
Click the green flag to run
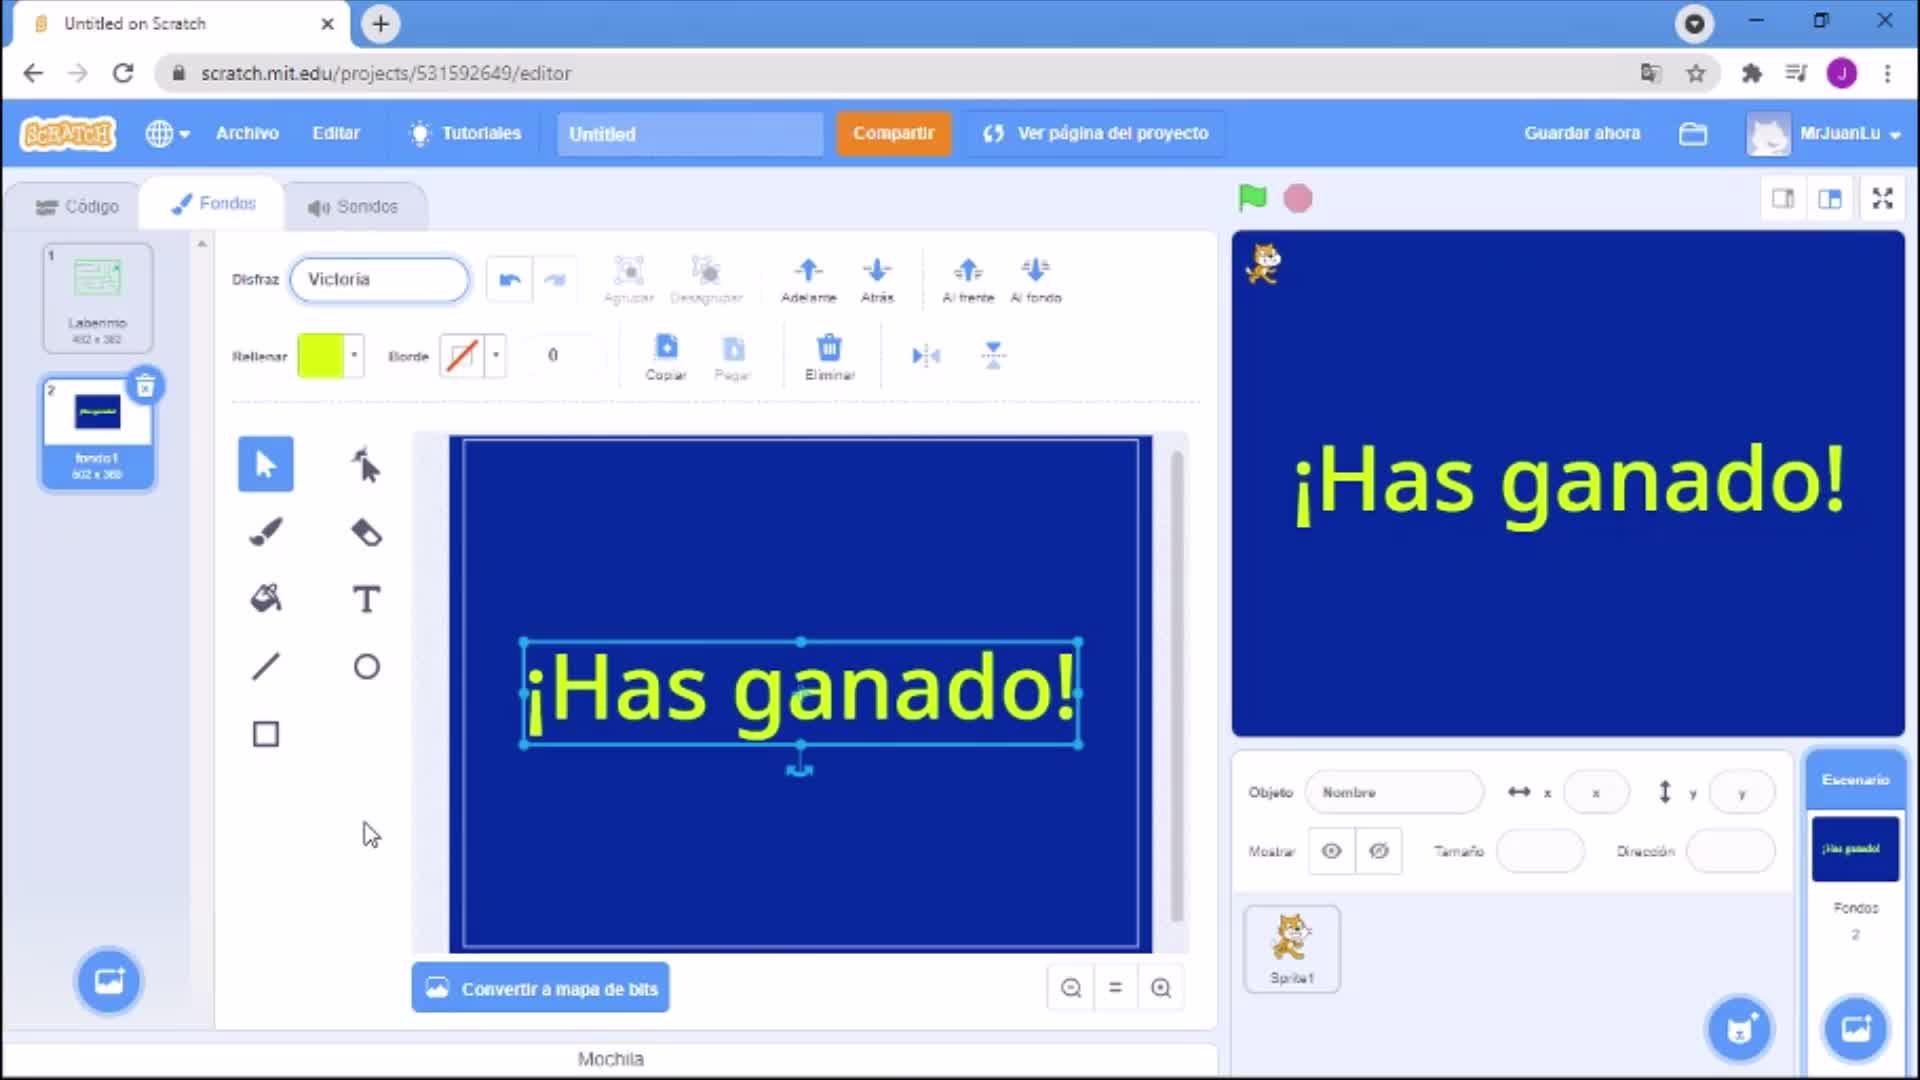[x=1252, y=198]
